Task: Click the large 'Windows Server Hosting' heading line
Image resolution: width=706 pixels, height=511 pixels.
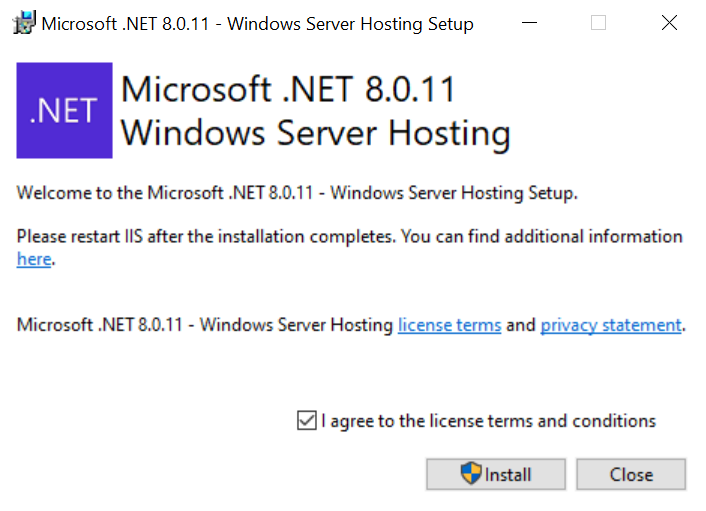Action: coord(315,132)
